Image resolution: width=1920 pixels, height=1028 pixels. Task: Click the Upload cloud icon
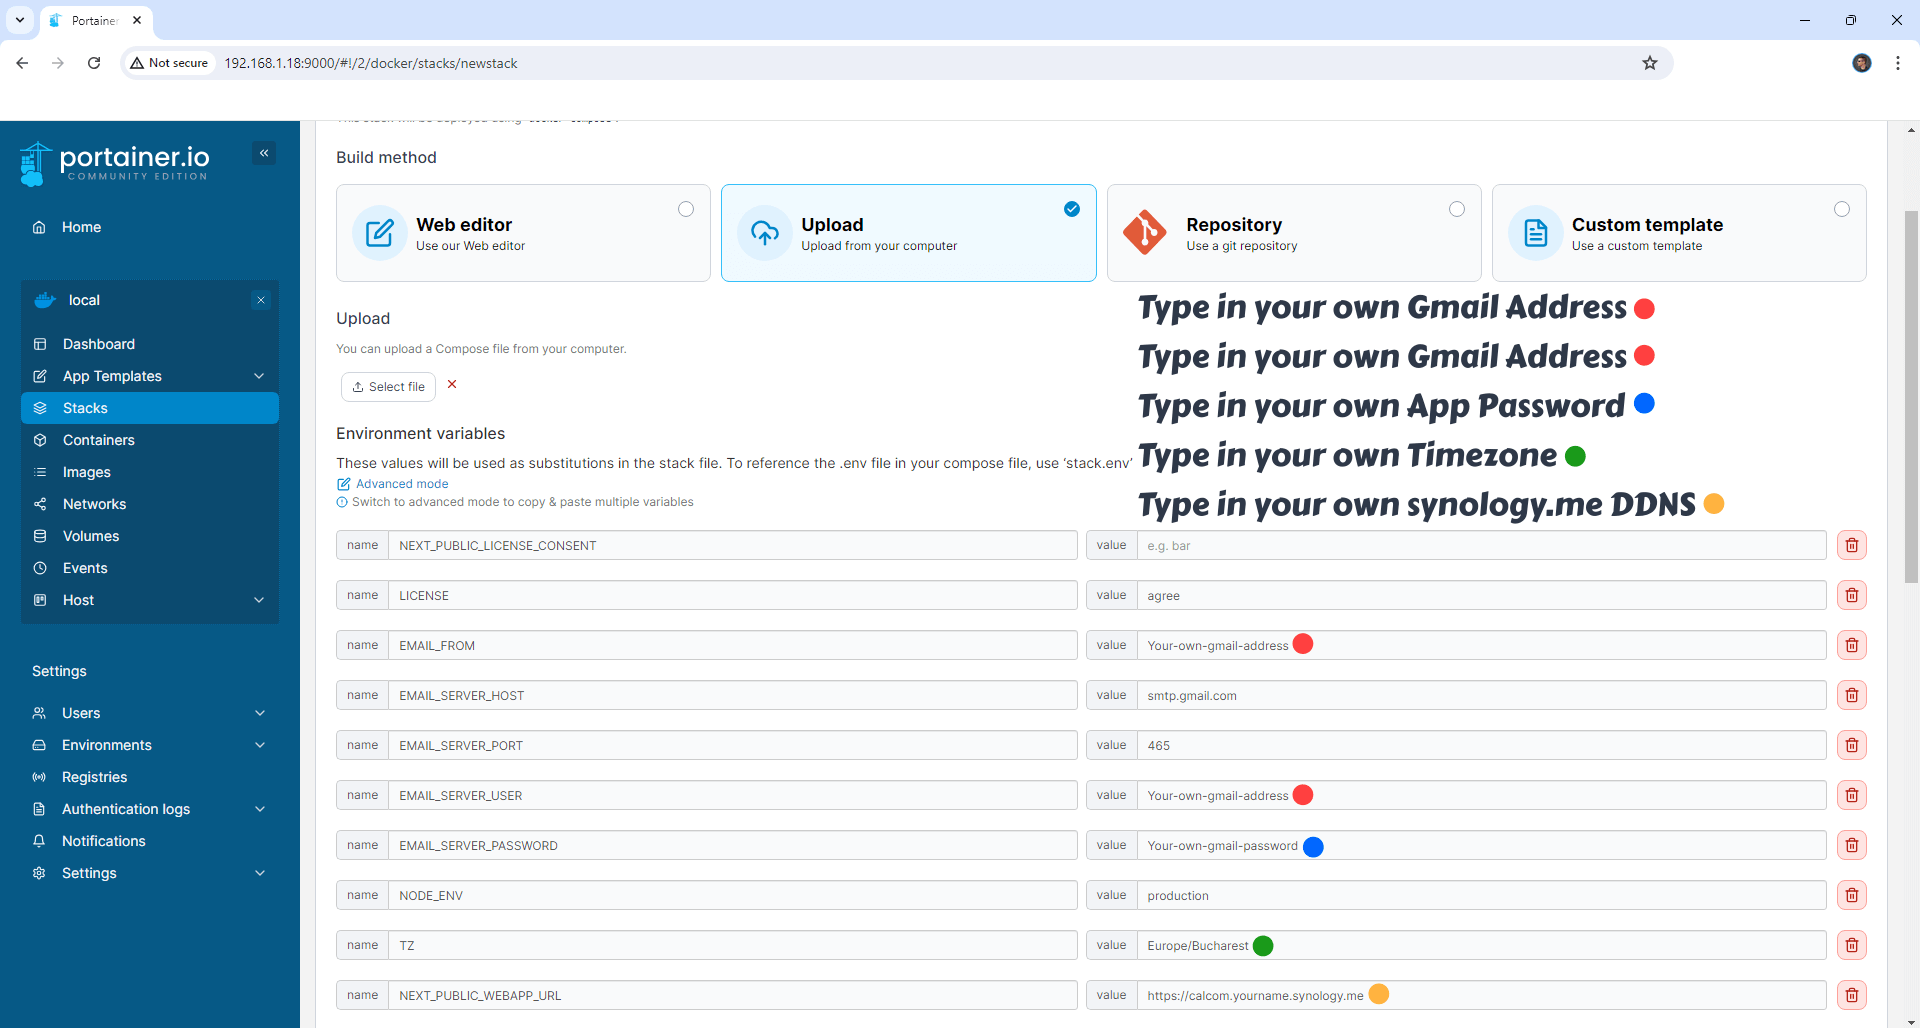765,233
